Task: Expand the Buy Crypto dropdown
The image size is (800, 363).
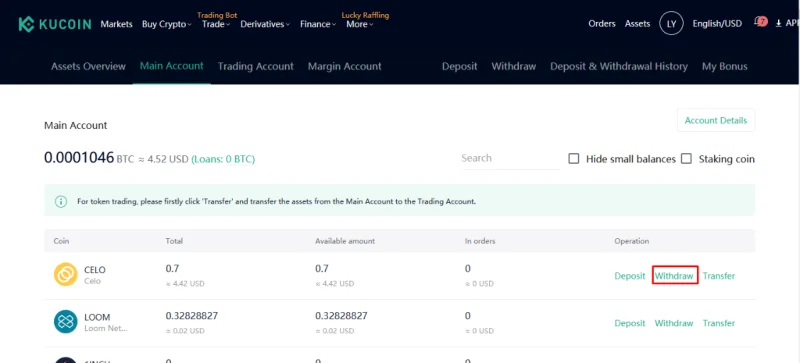Action: pyautogui.click(x=166, y=24)
